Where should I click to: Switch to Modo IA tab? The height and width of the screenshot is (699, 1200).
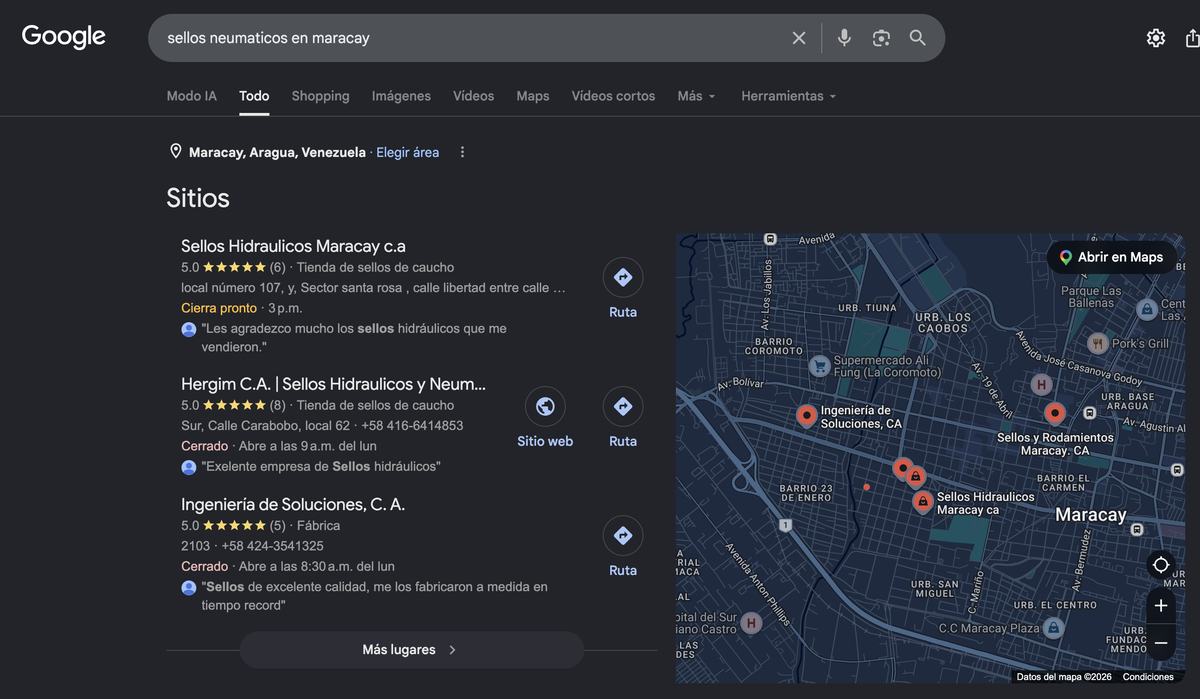(191, 96)
